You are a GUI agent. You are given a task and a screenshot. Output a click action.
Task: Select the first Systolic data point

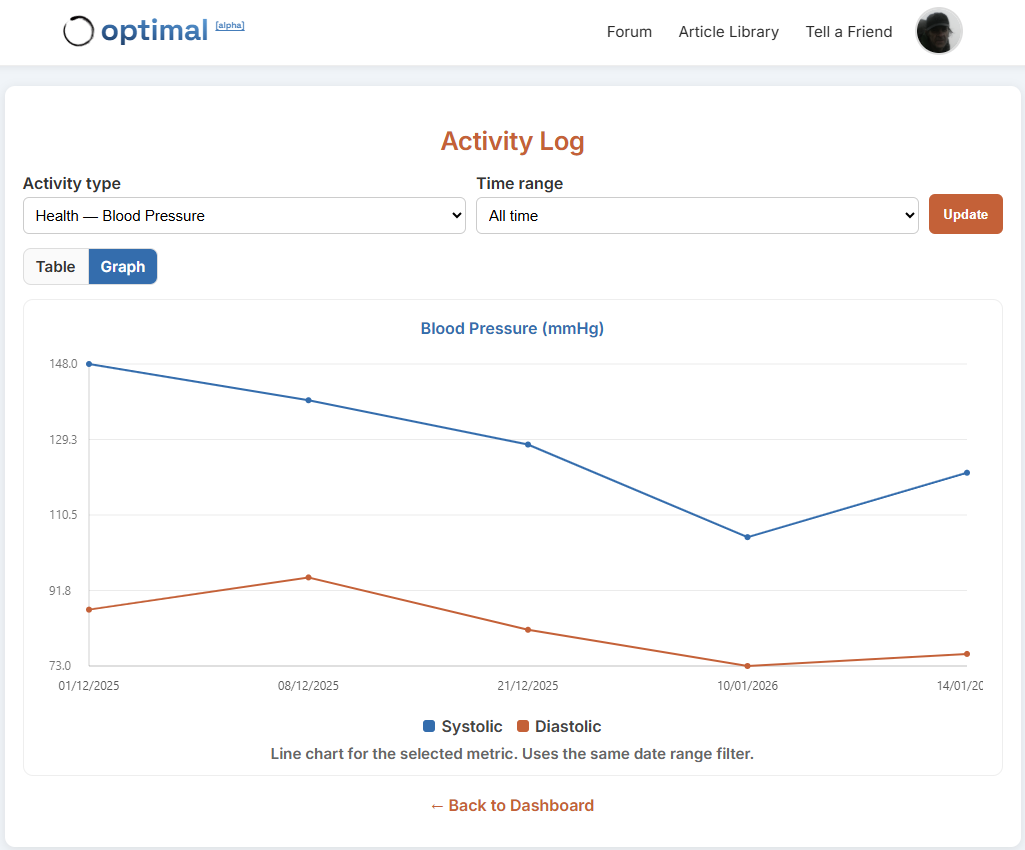tap(89, 364)
